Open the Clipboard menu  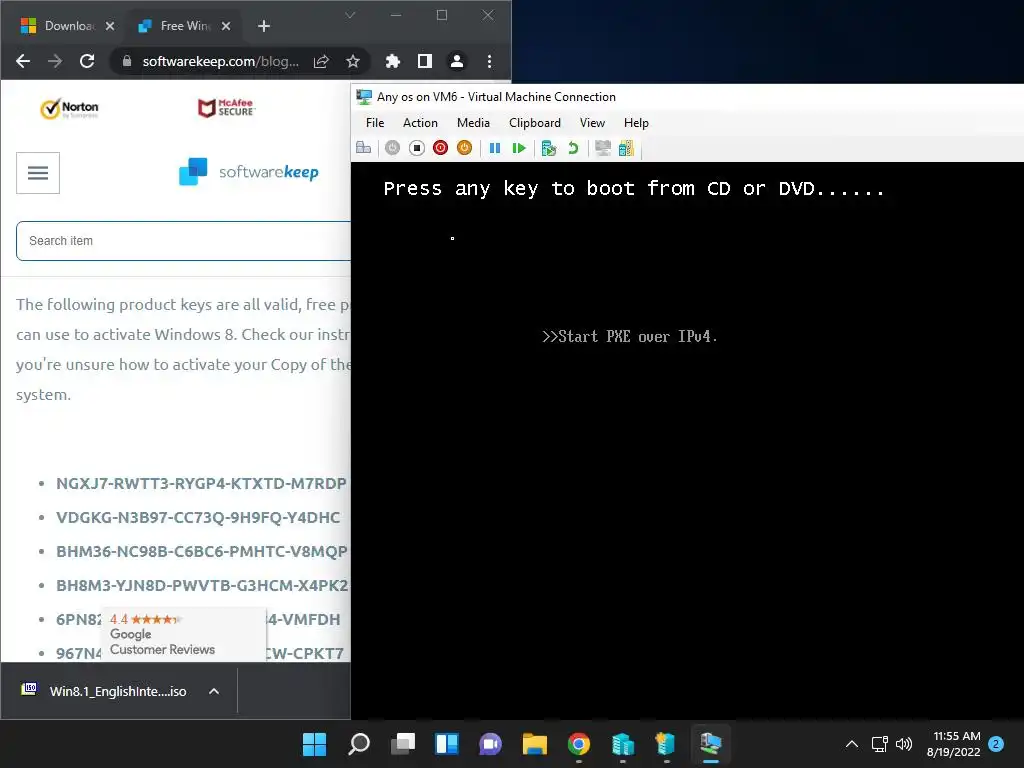pyautogui.click(x=535, y=123)
